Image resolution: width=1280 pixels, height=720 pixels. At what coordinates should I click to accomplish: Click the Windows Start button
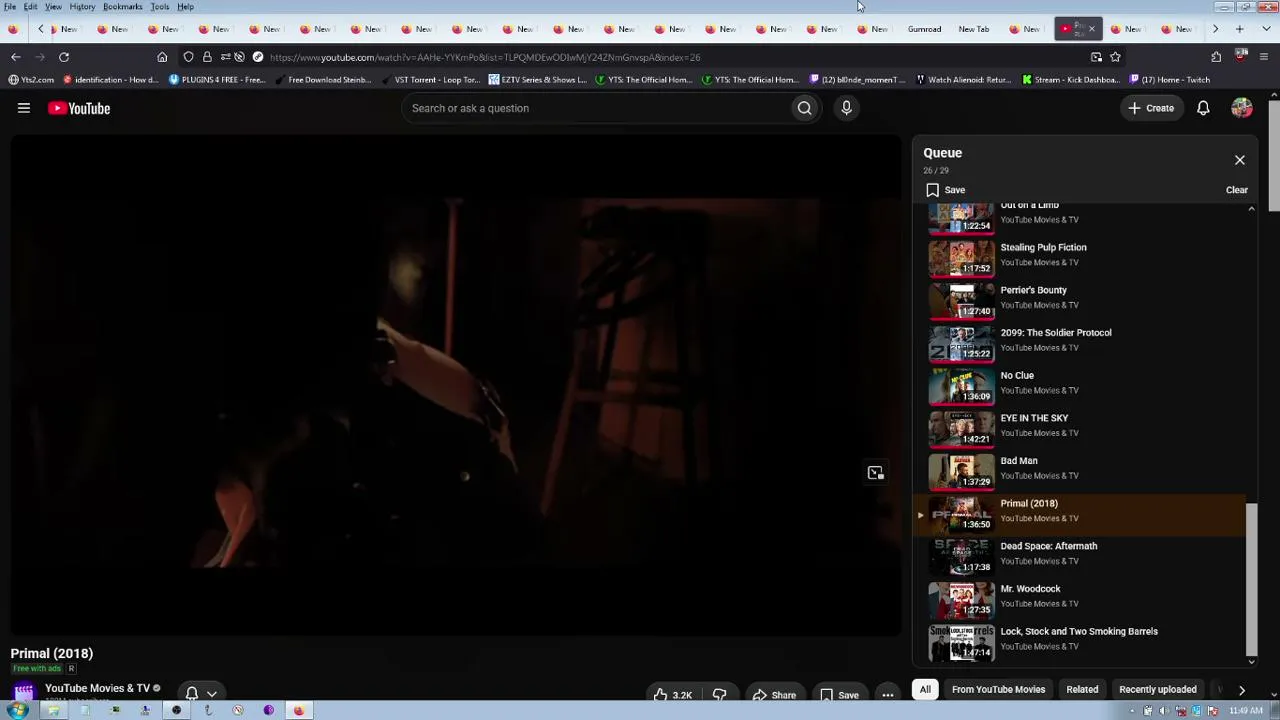click(x=17, y=710)
